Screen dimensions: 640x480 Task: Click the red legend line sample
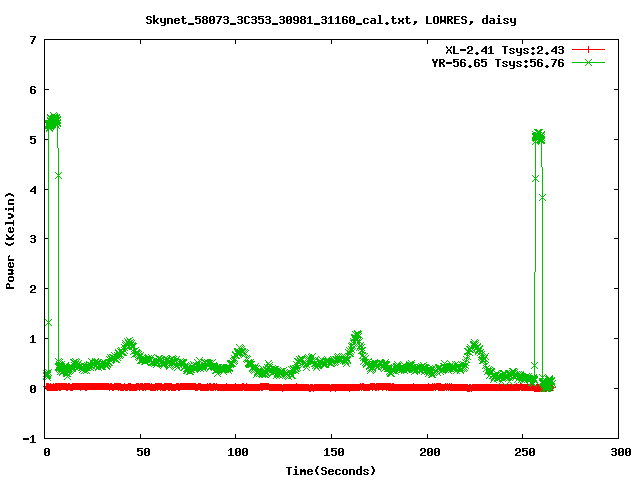(588, 50)
